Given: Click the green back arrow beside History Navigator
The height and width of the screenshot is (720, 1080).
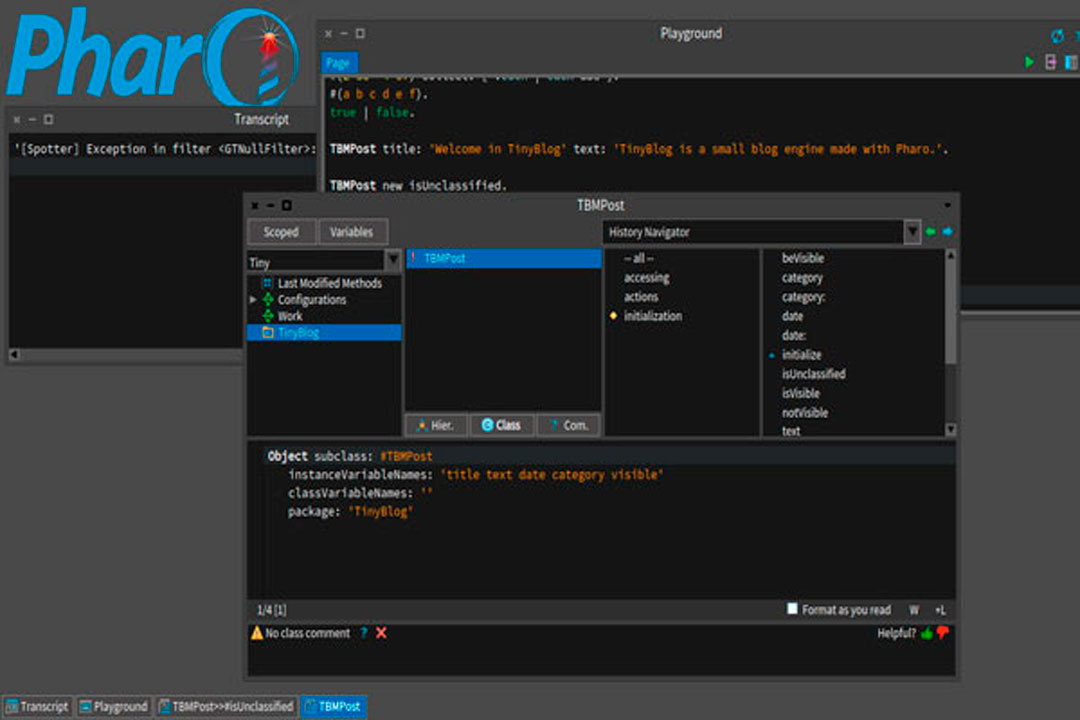Looking at the screenshot, I should [x=931, y=232].
